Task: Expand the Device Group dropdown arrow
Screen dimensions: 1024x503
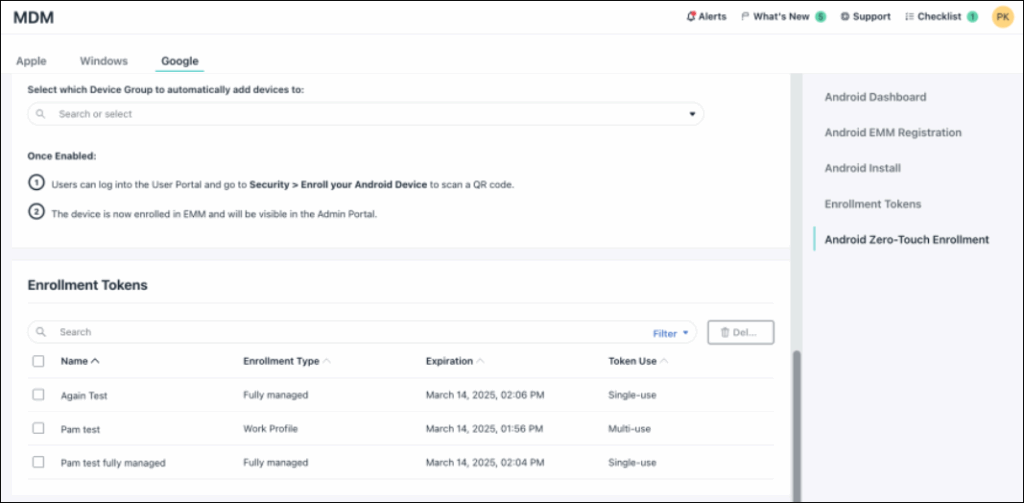Action: coord(691,114)
